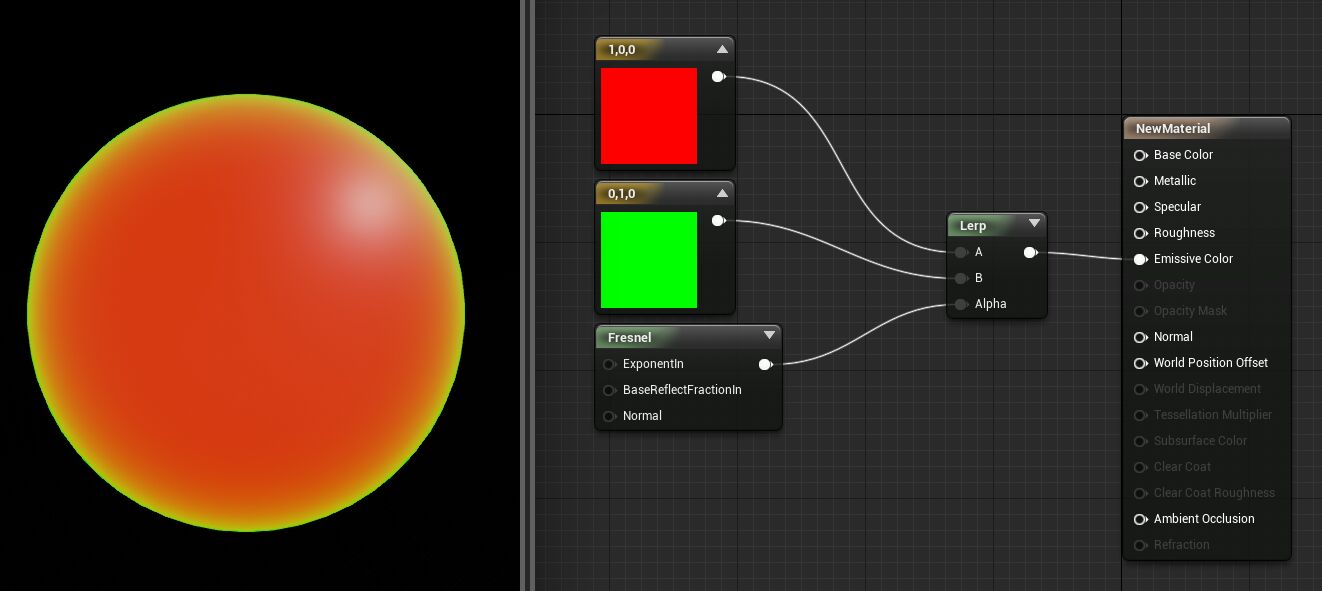The width and height of the screenshot is (1322, 591).
Task: Click the World Position Offset pin
Action: click(x=1140, y=363)
